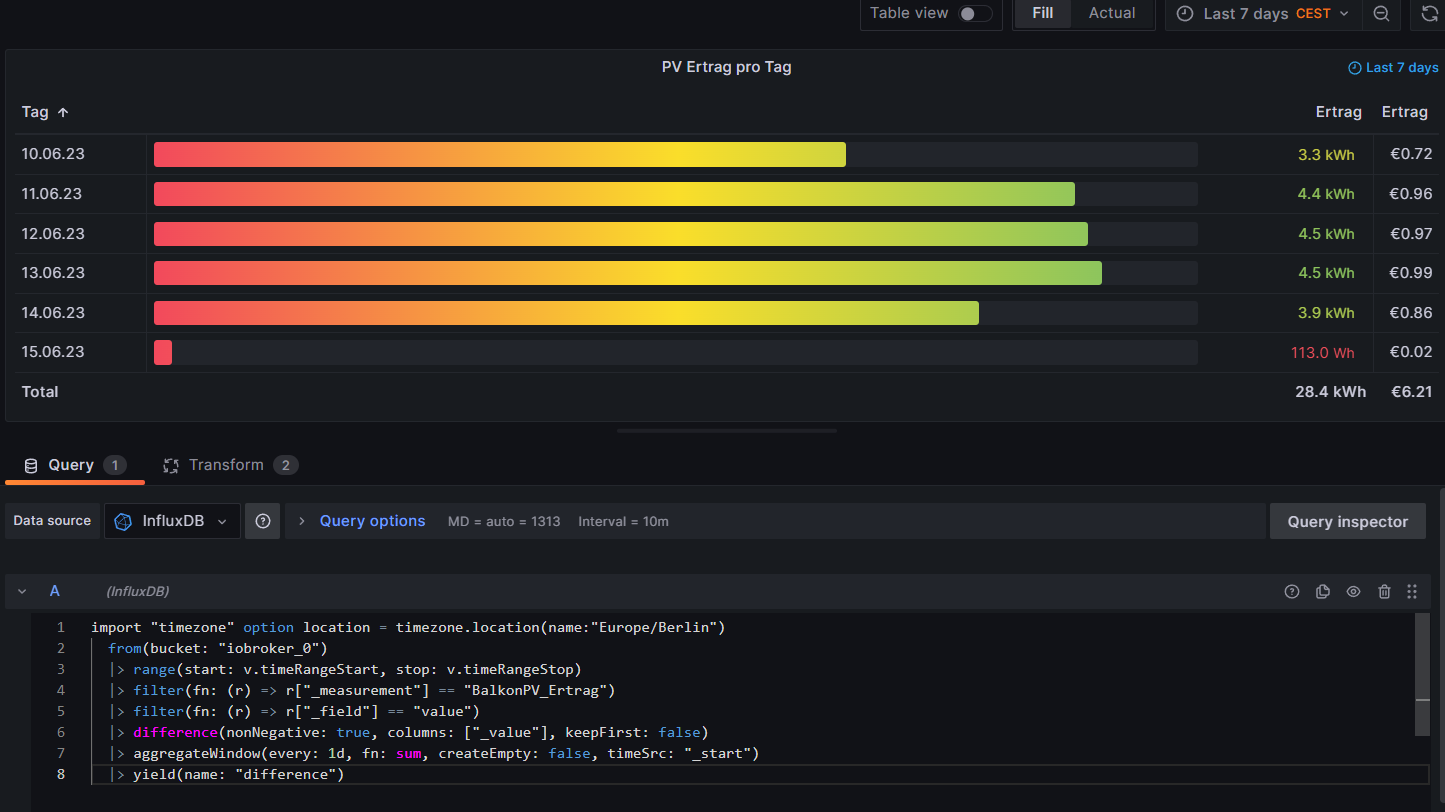The image size is (1445, 812).
Task: Open the Last 7 days time picker
Action: coord(1262,13)
